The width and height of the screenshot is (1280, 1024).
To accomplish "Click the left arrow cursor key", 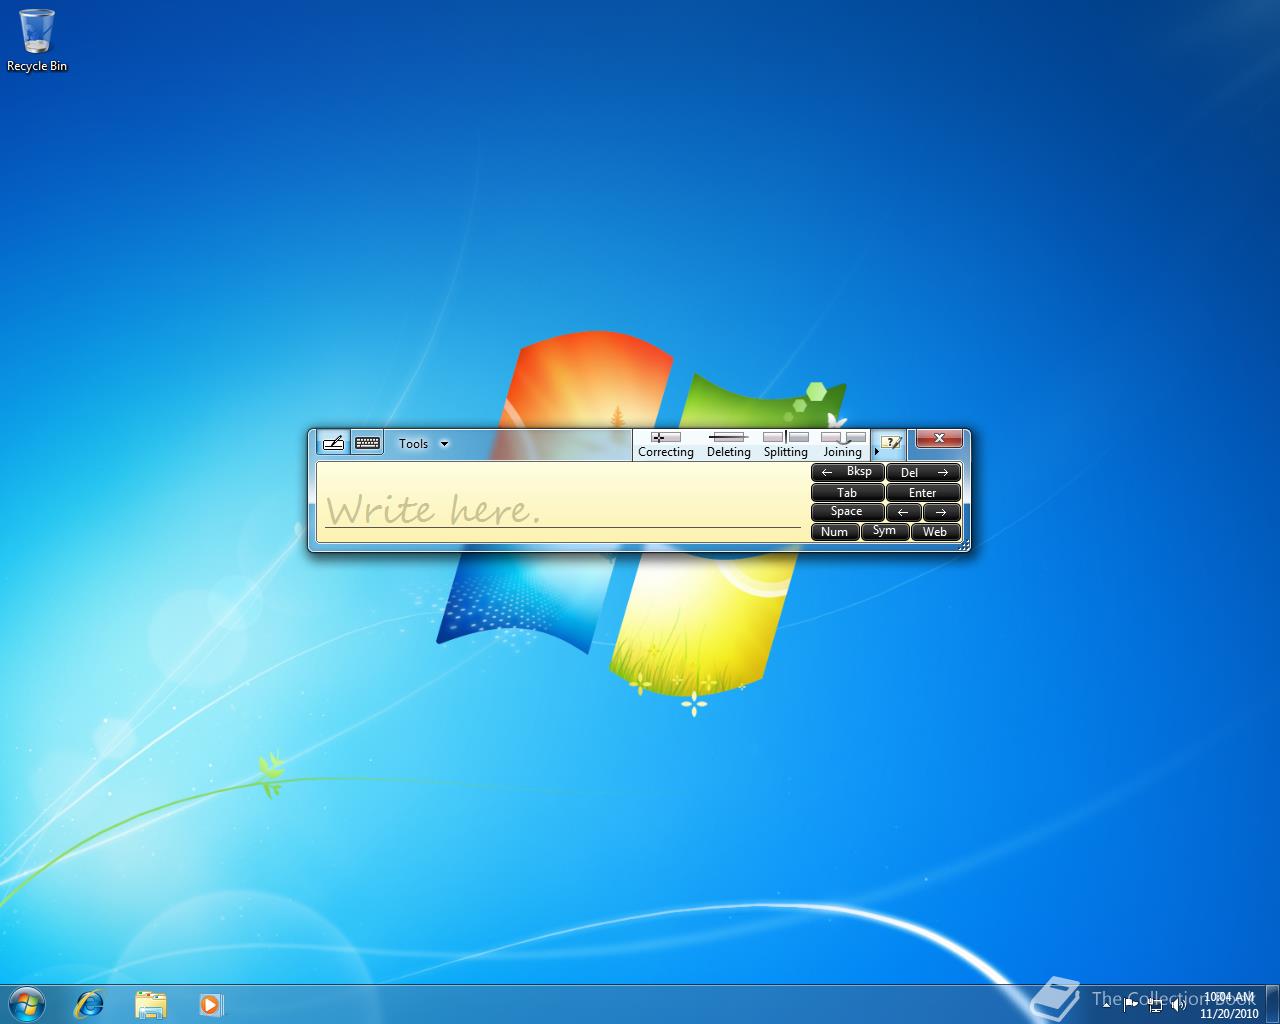I will [x=904, y=512].
